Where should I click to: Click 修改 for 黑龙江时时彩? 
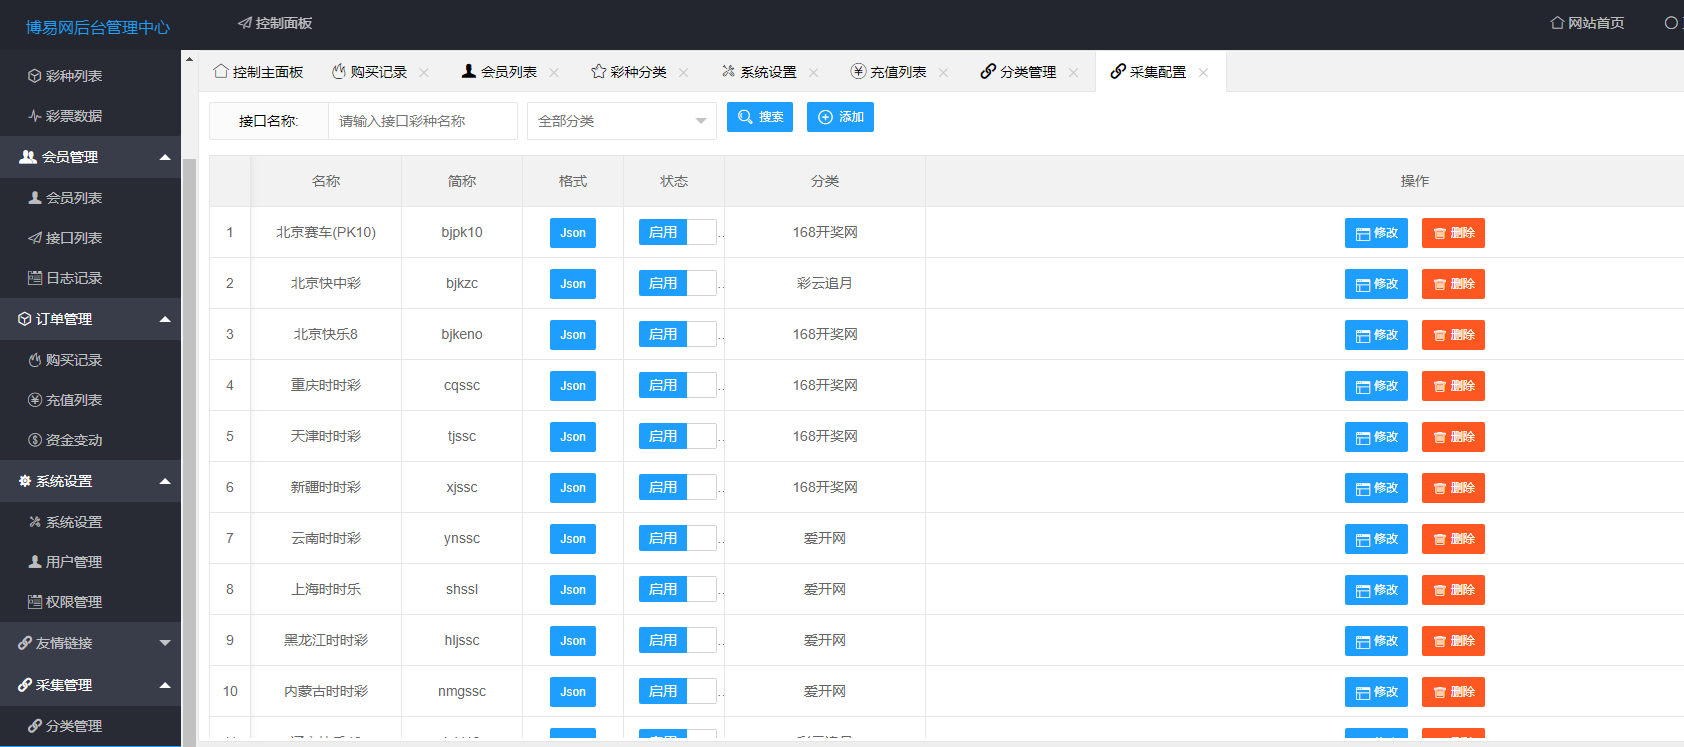(x=1376, y=641)
